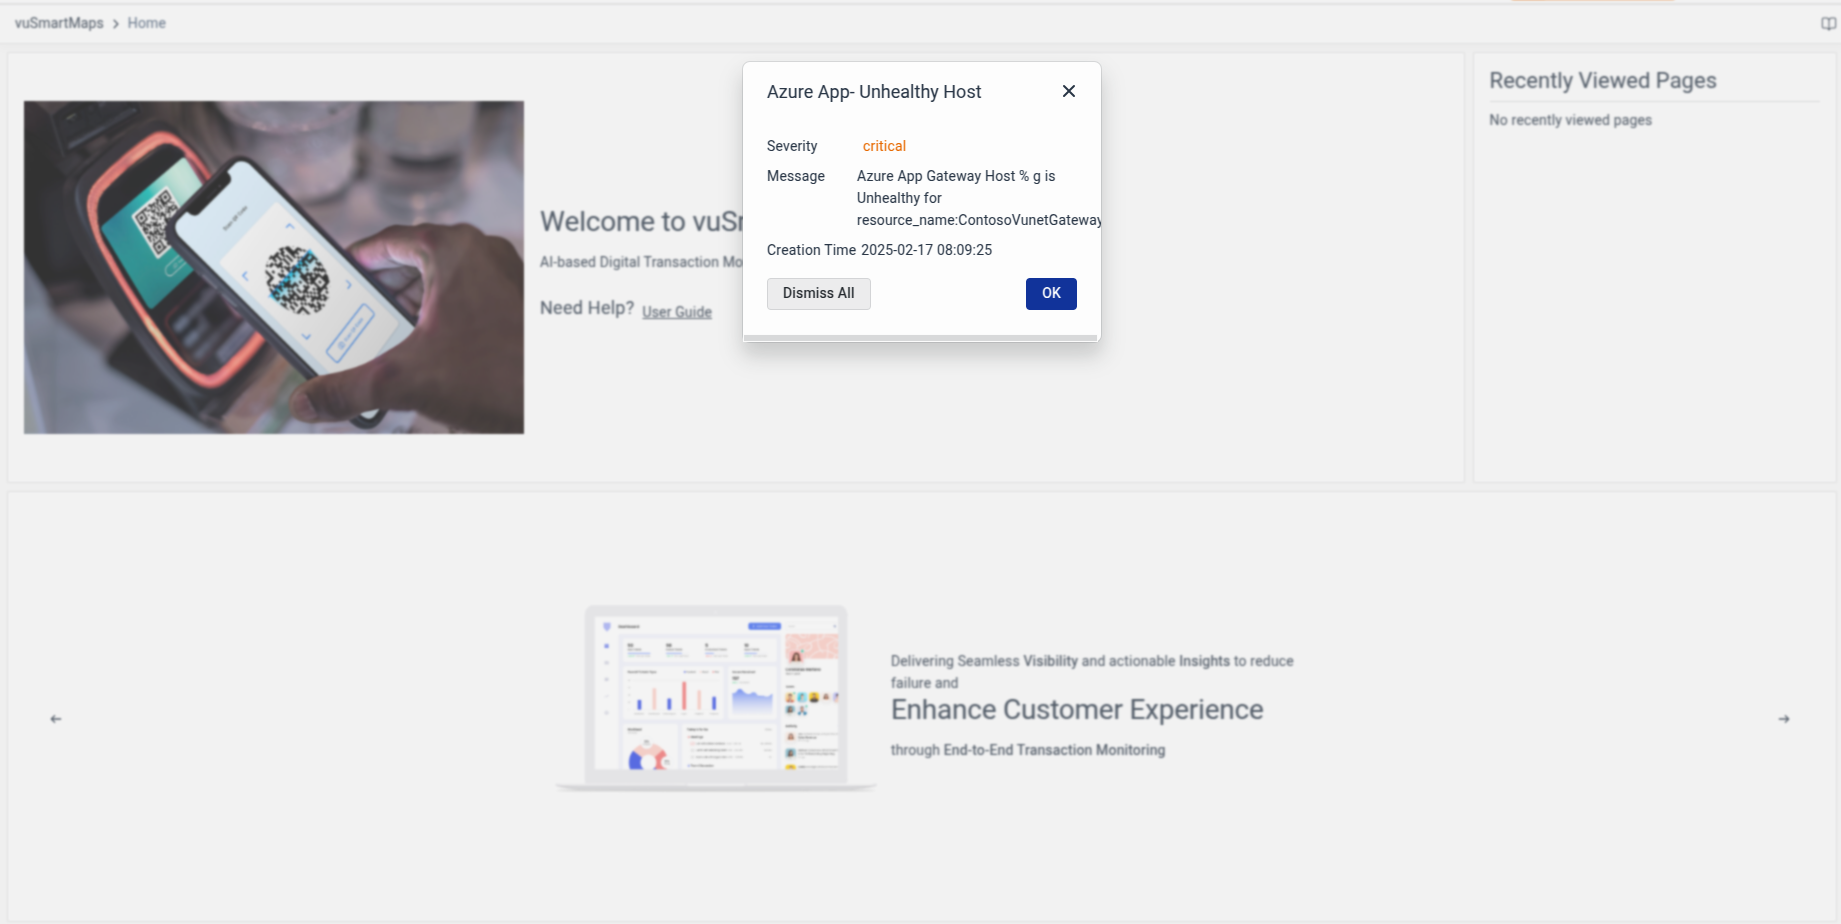The width and height of the screenshot is (1841, 924).
Task: Click the creation time timestamp
Action: tap(926, 250)
